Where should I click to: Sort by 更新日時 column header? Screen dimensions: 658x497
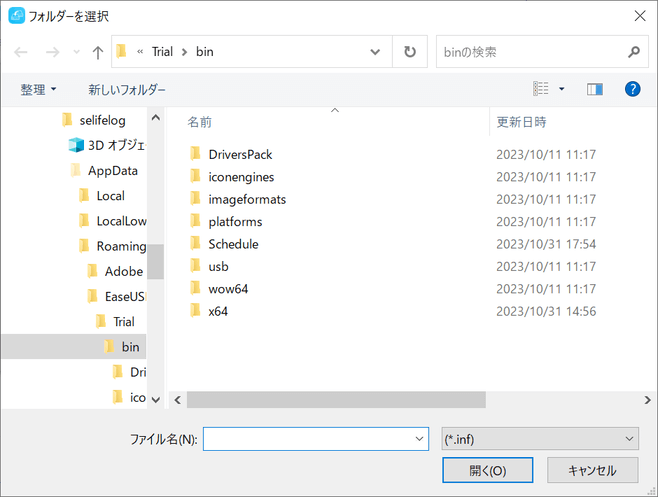(x=522, y=122)
